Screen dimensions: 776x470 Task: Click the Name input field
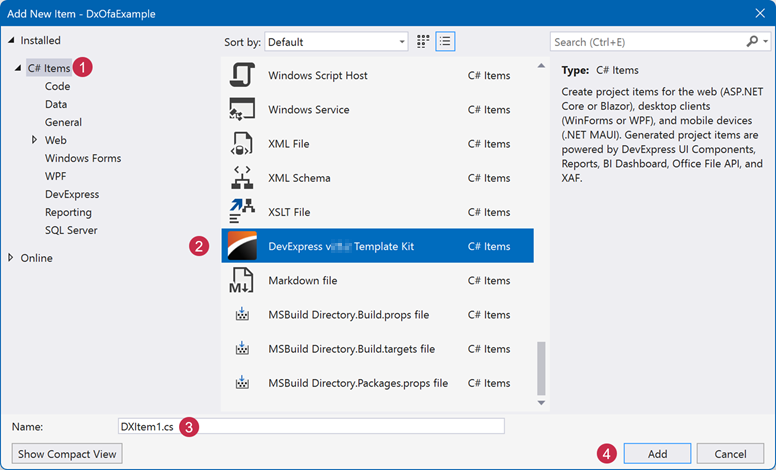pyautogui.click(x=311, y=426)
